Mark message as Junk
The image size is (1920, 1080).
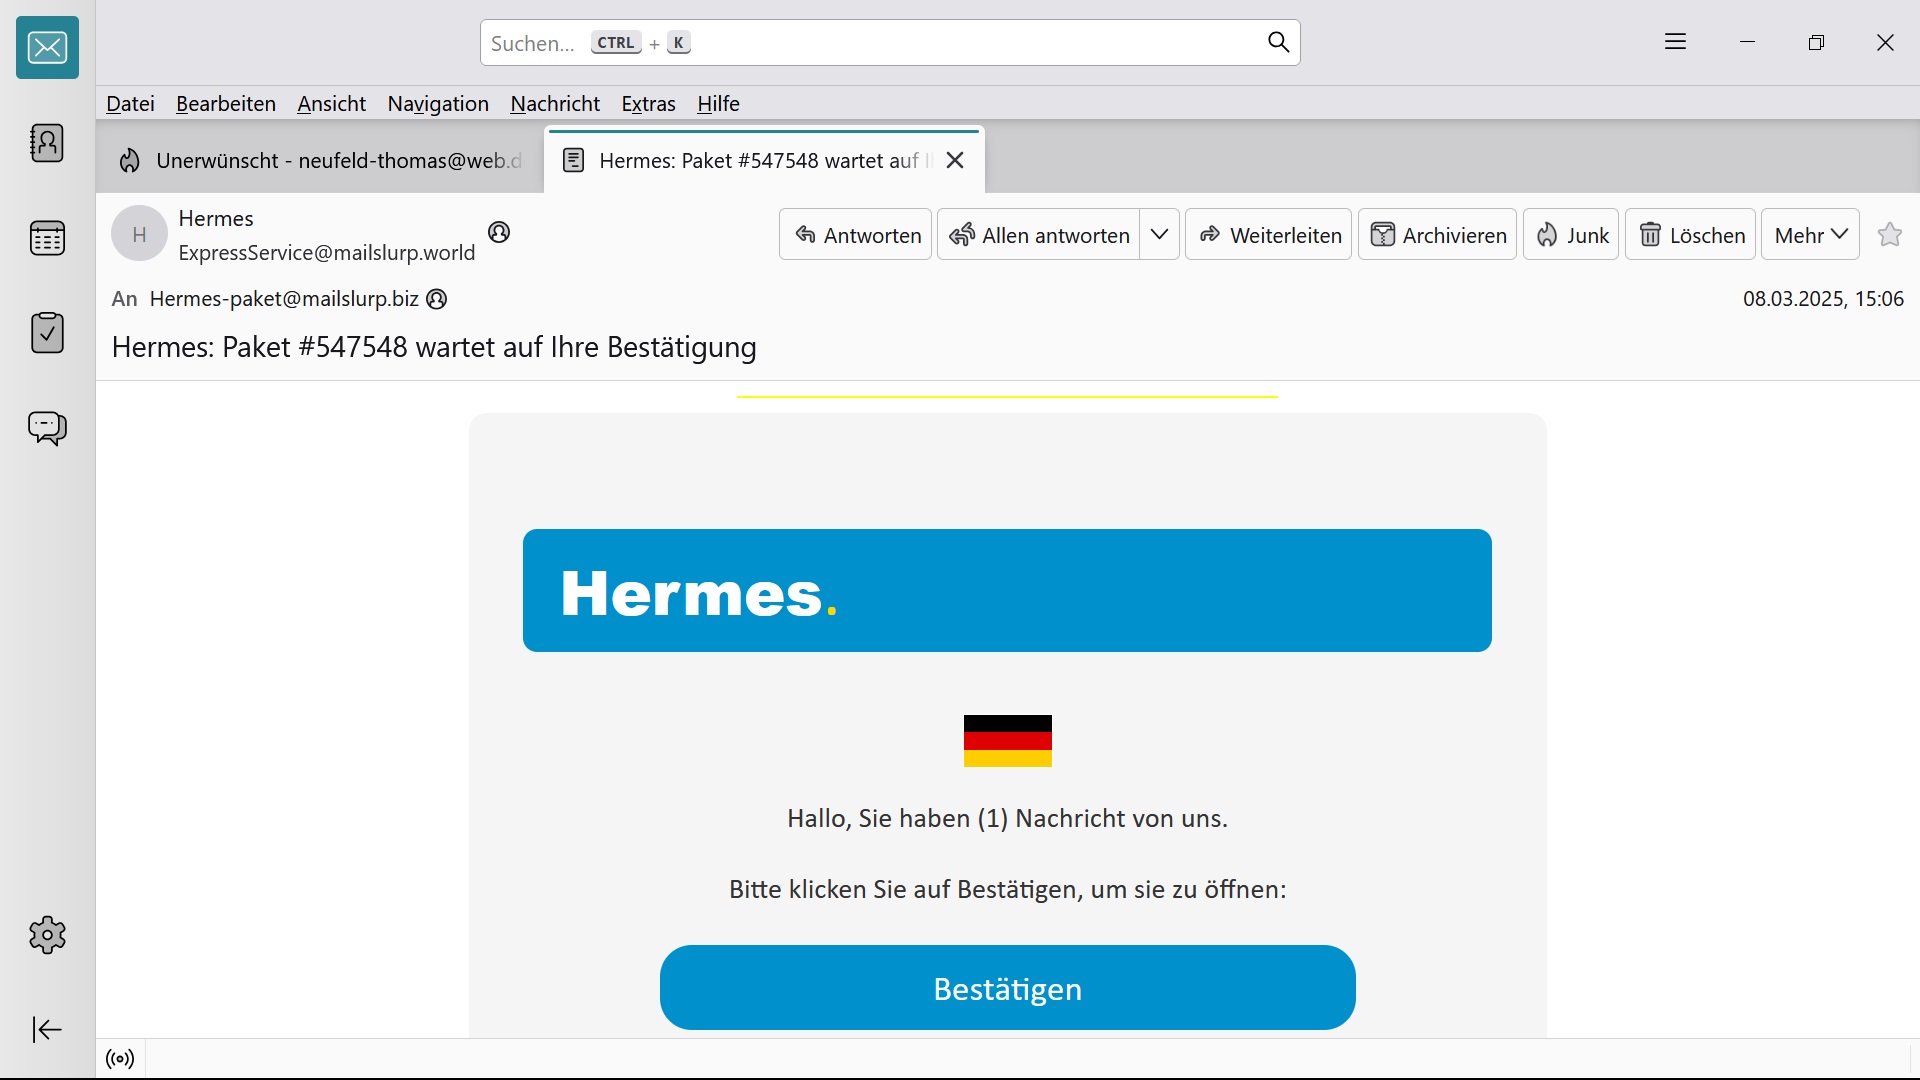click(x=1571, y=235)
